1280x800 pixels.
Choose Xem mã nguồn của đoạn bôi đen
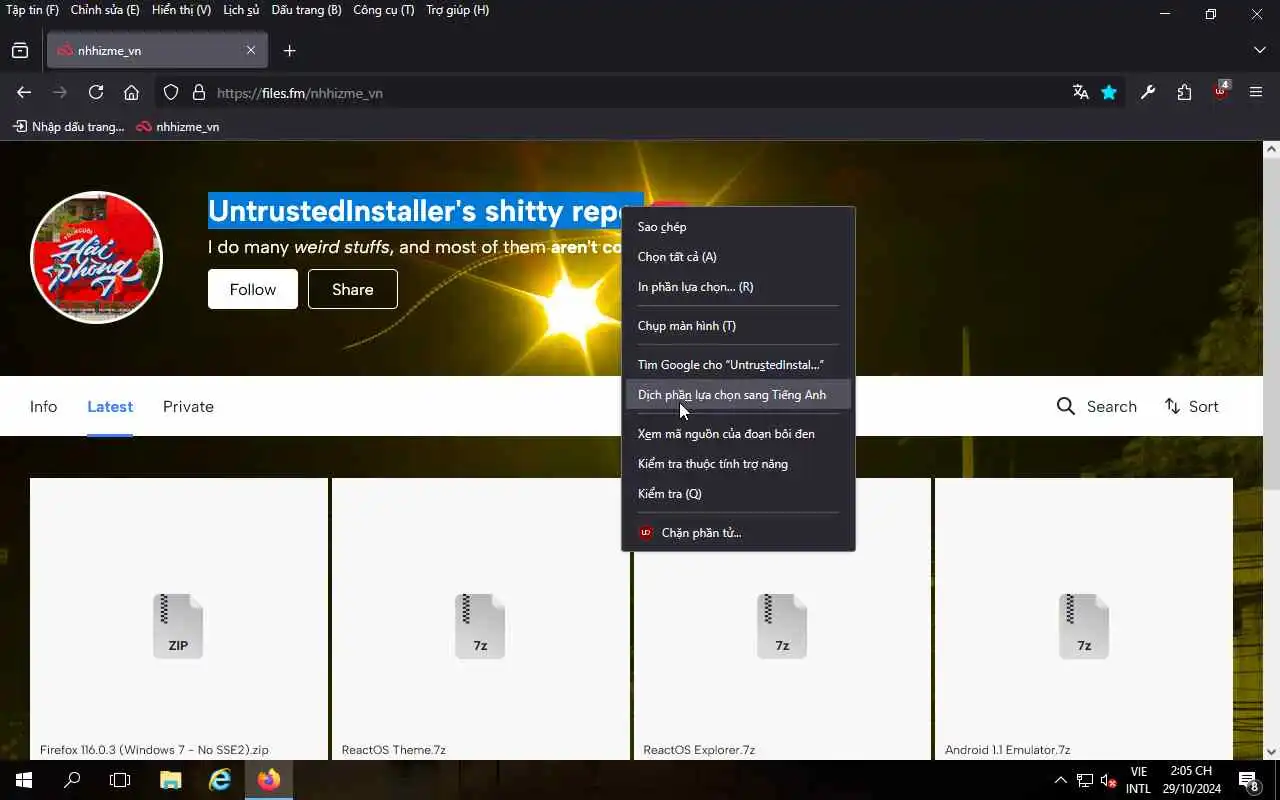(x=738, y=434)
